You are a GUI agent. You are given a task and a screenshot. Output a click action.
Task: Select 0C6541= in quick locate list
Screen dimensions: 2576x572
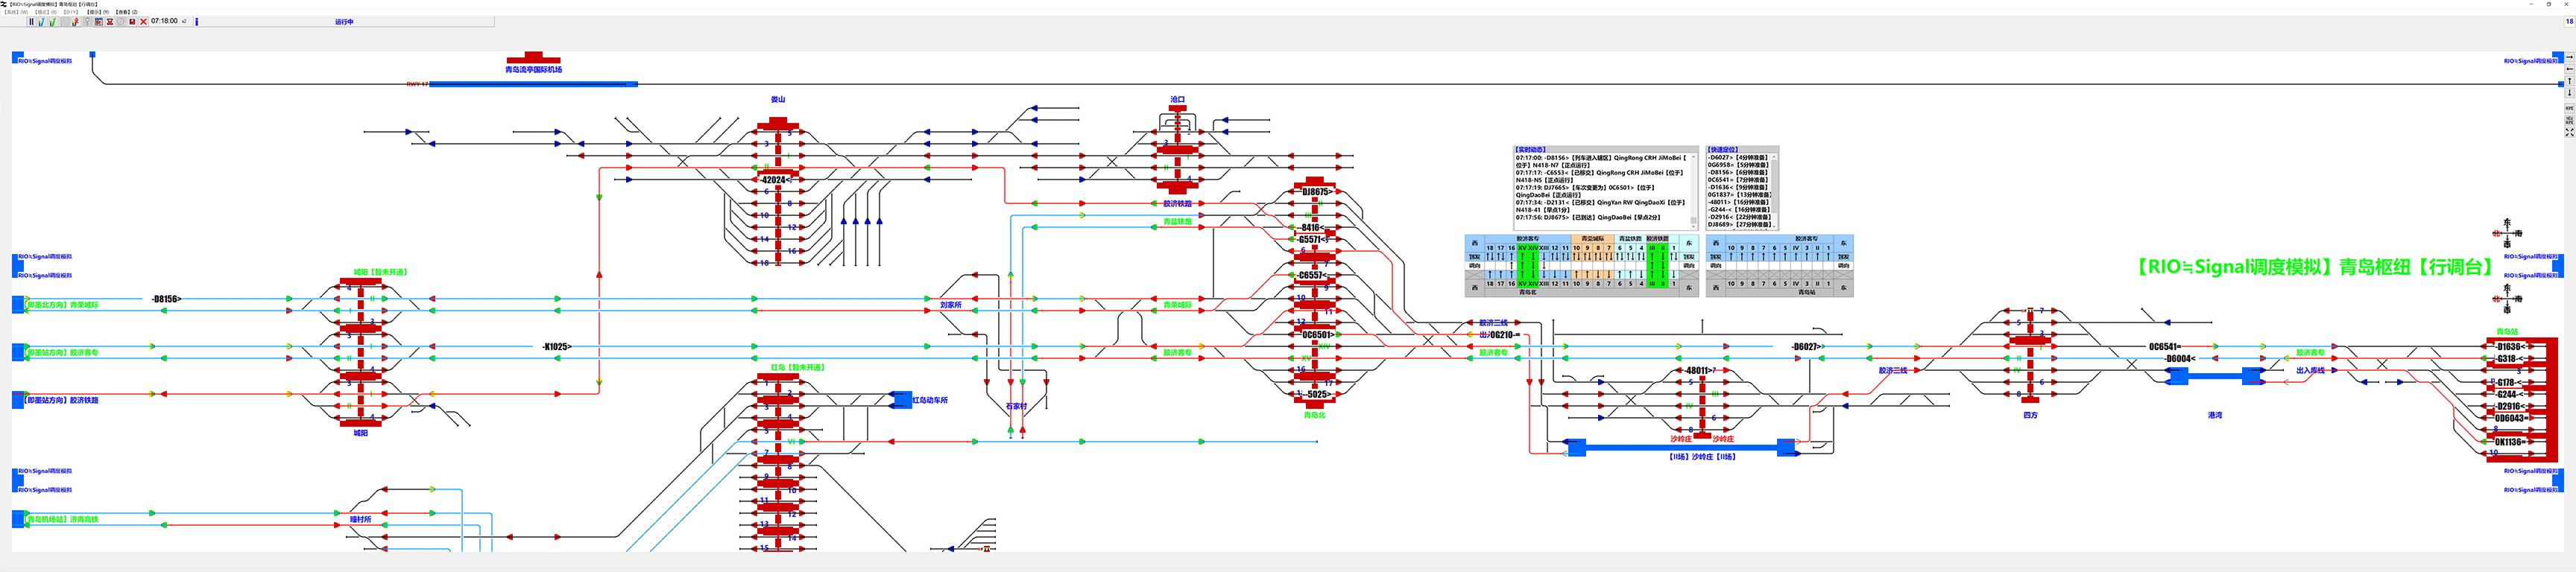click(1738, 180)
